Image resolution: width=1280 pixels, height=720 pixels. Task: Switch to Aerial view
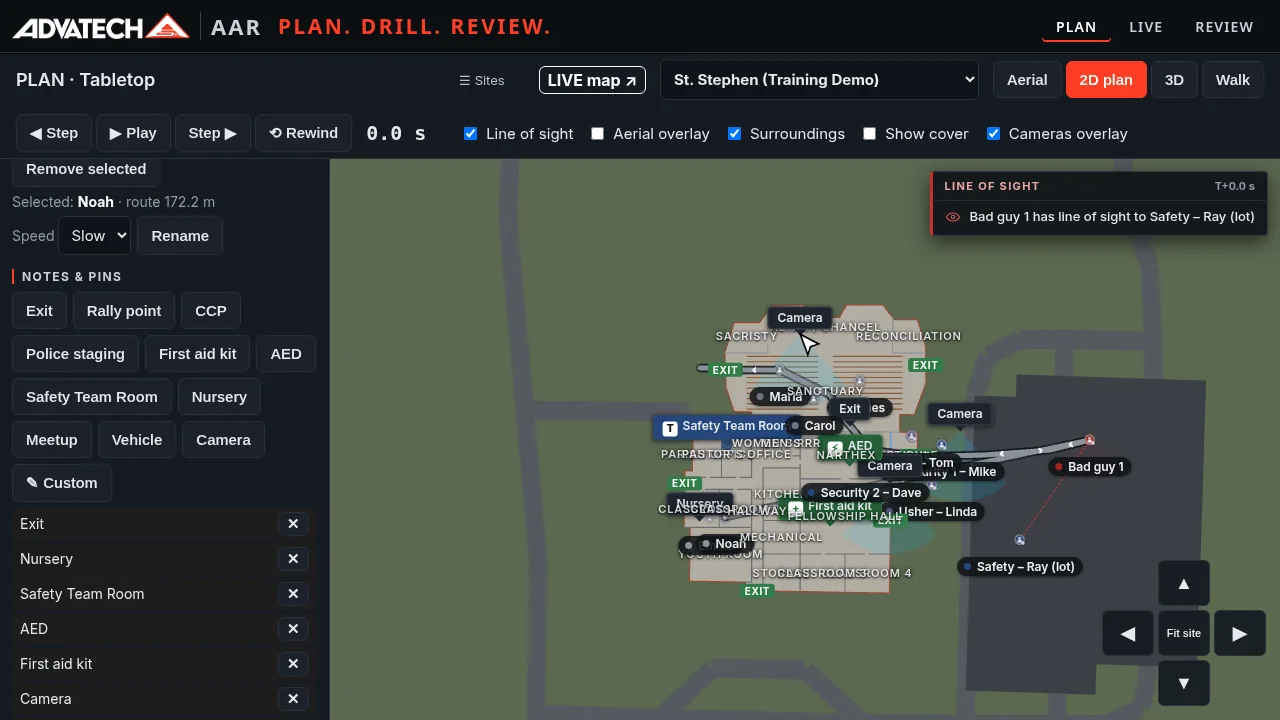(x=1027, y=80)
